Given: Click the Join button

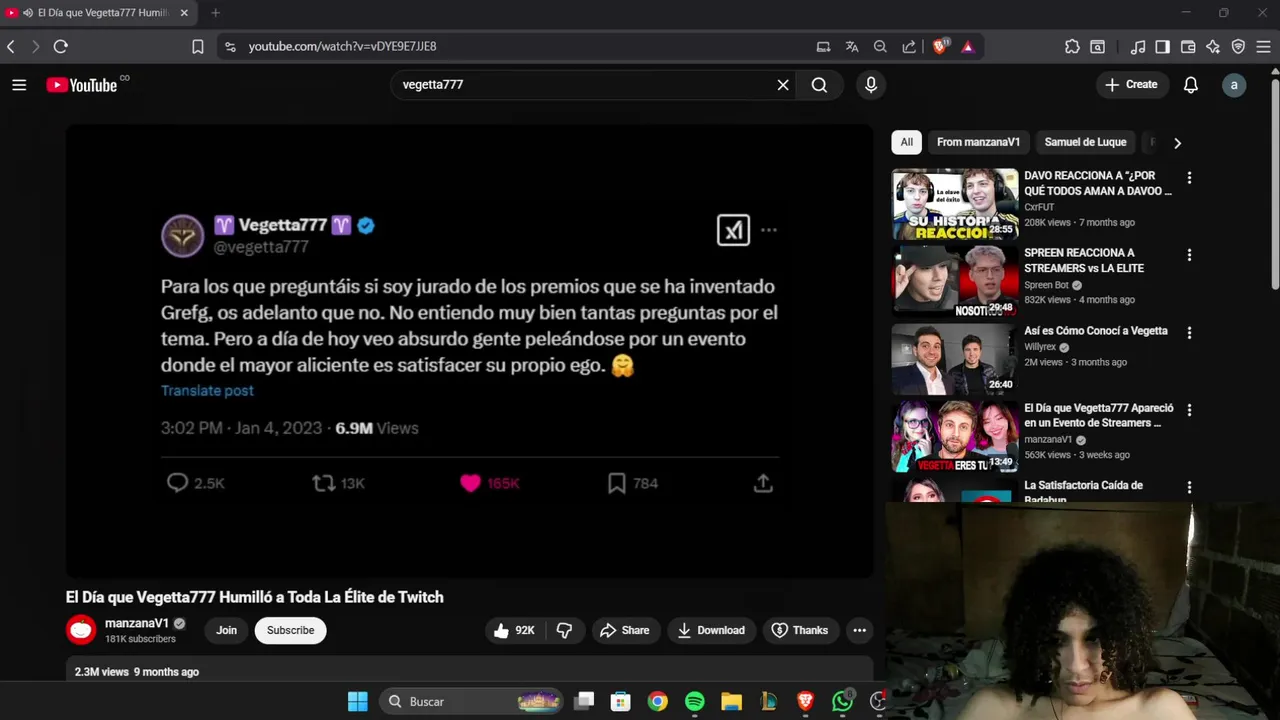Looking at the screenshot, I should click(x=227, y=630).
